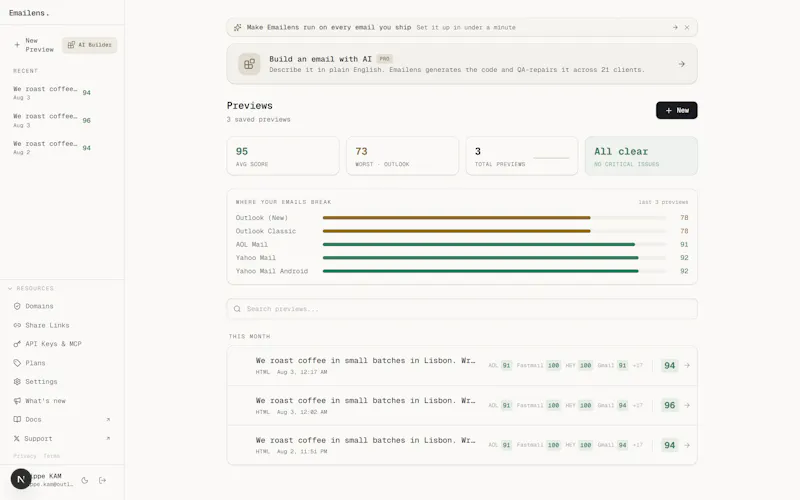Click the sparkle icon in setup banner

pos(238,28)
